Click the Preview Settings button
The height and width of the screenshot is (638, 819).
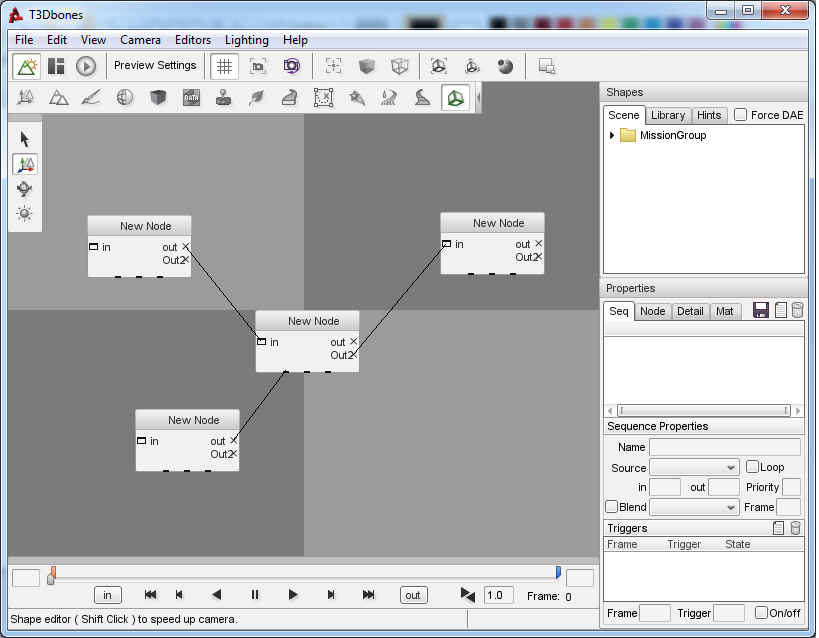tap(155, 65)
